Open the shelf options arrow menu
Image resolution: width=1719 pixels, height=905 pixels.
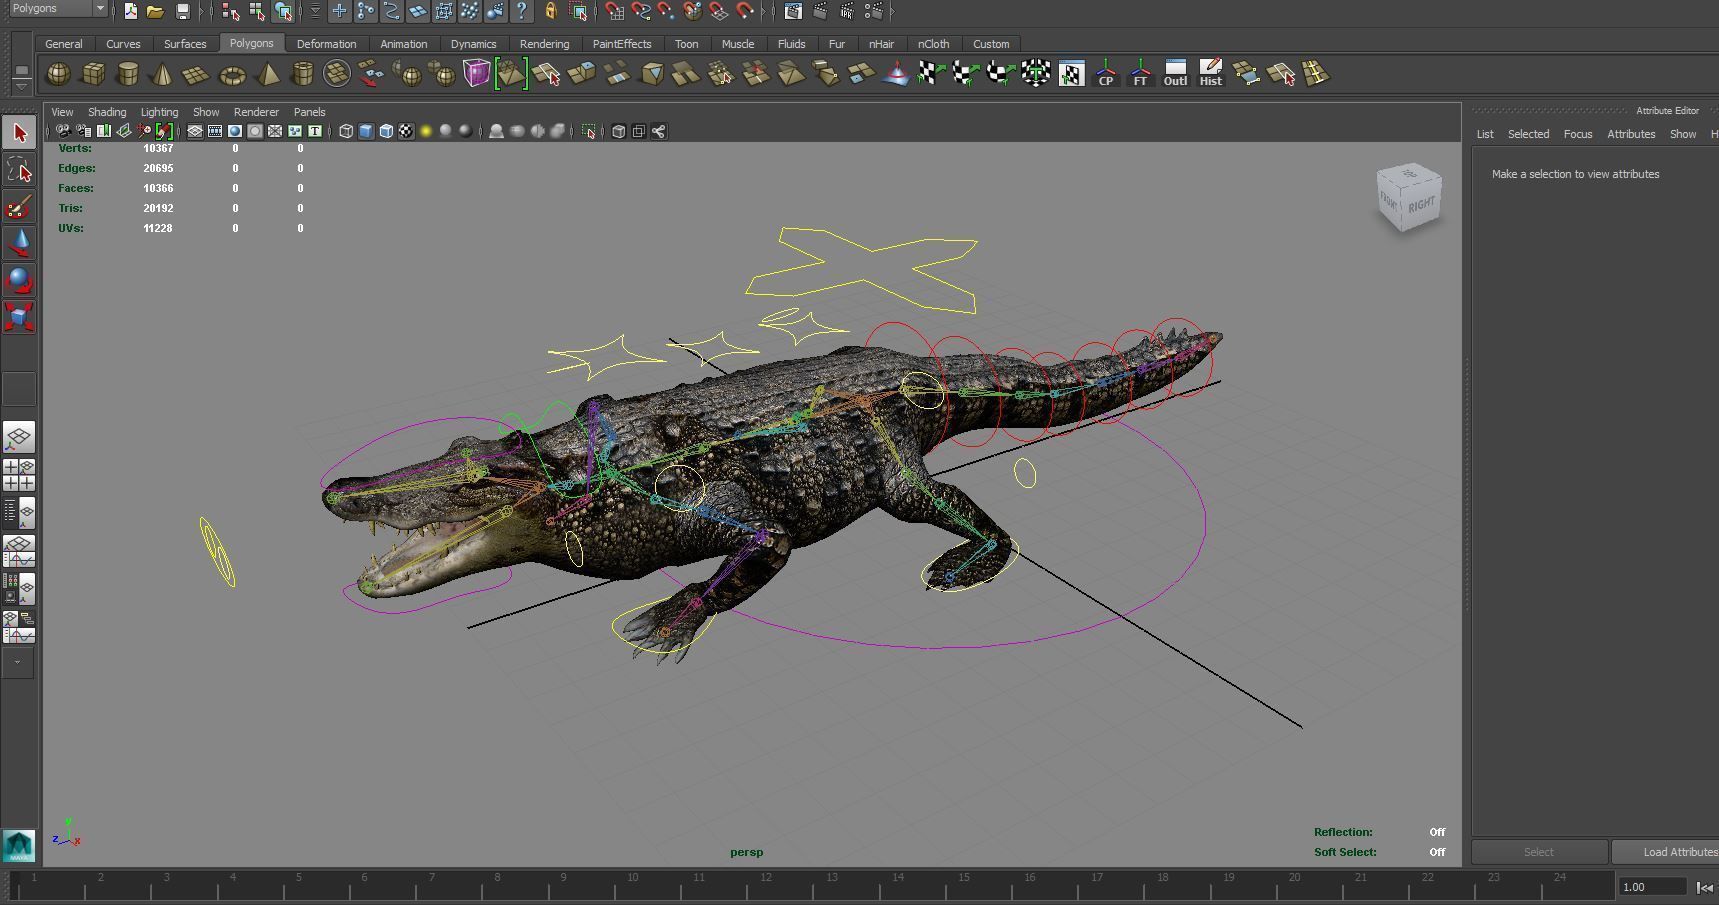21,87
